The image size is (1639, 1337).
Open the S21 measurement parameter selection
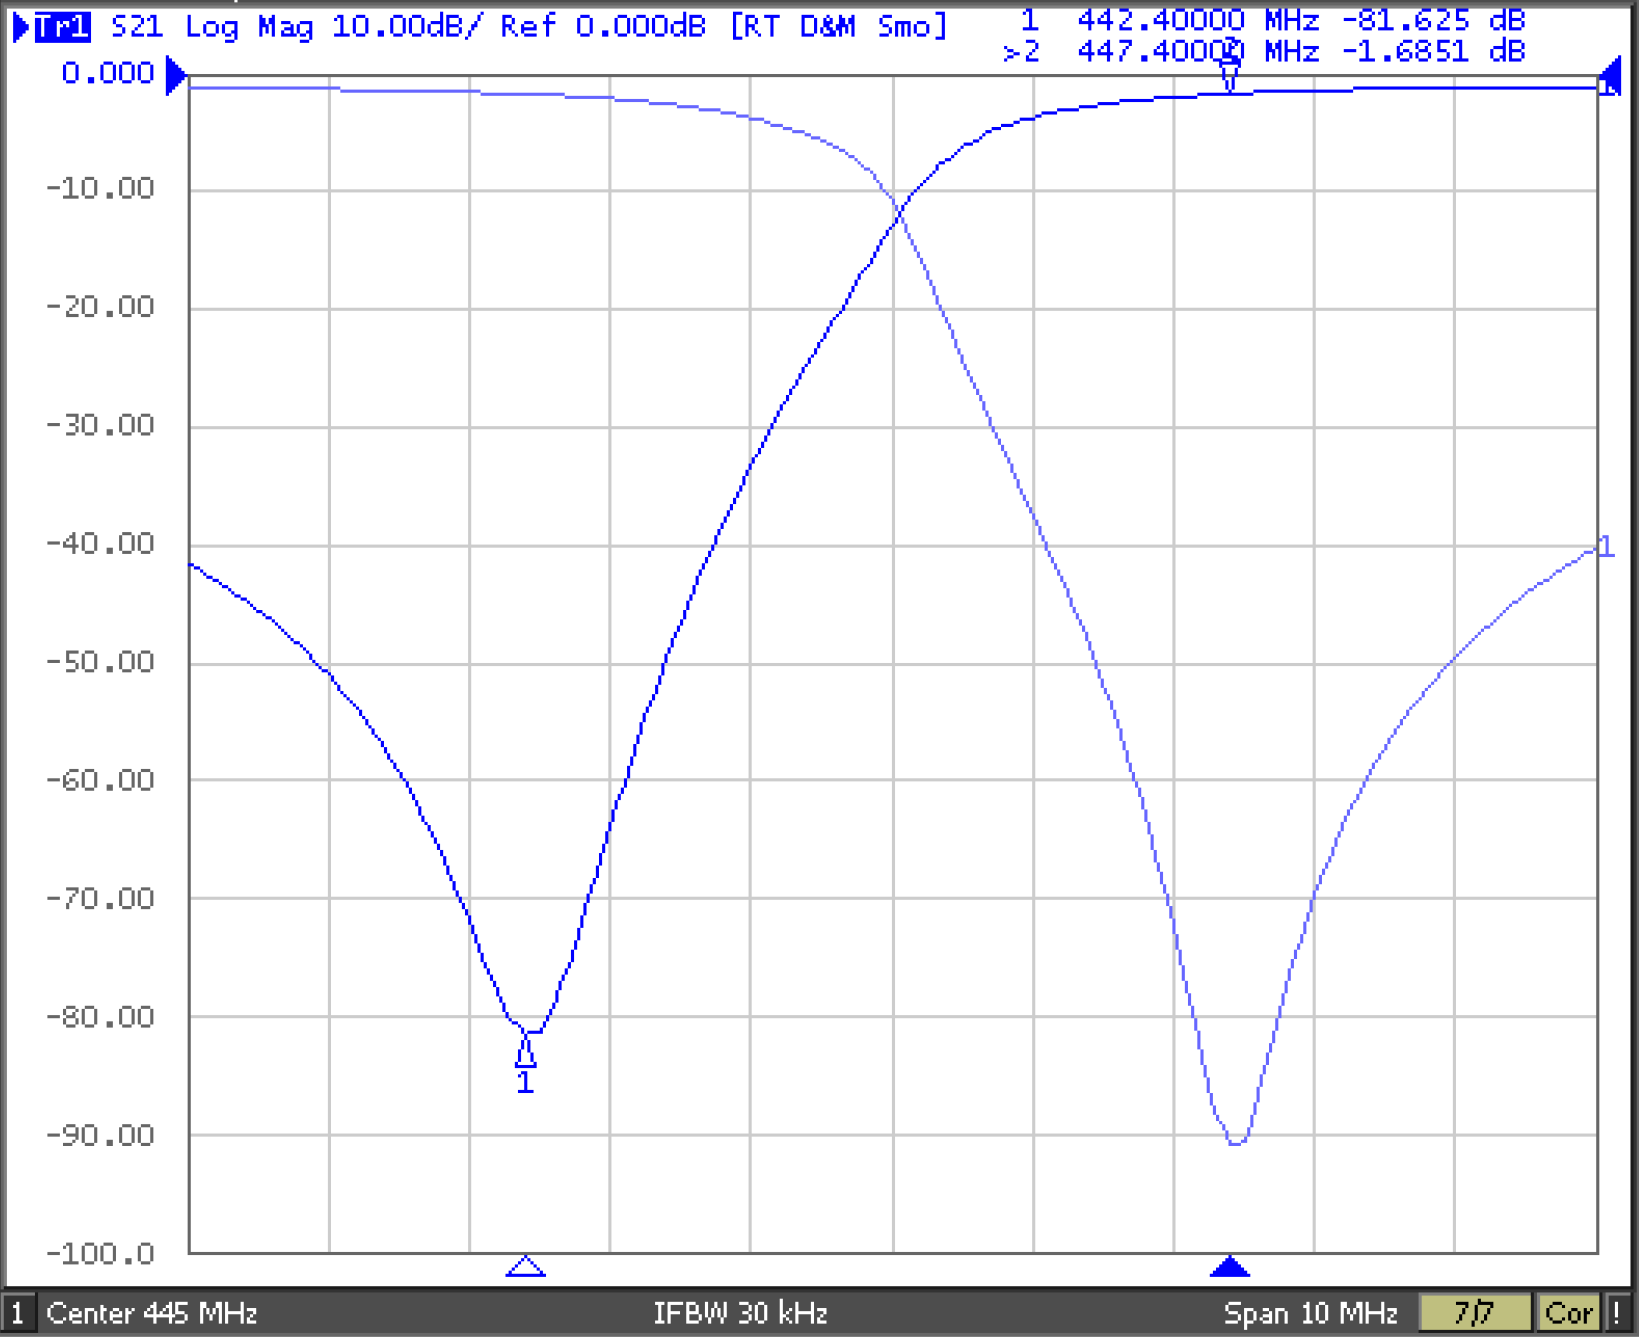pyautogui.click(x=136, y=27)
